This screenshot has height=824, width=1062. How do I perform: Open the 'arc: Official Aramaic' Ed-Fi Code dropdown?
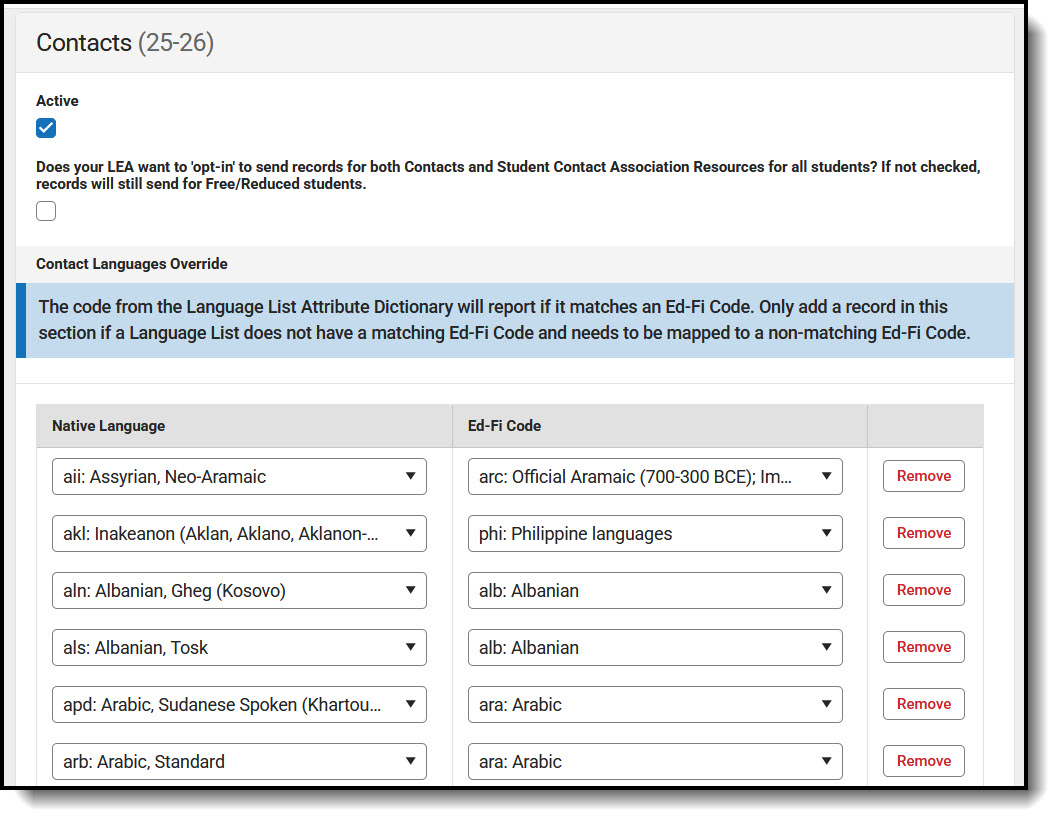click(655, 477)
